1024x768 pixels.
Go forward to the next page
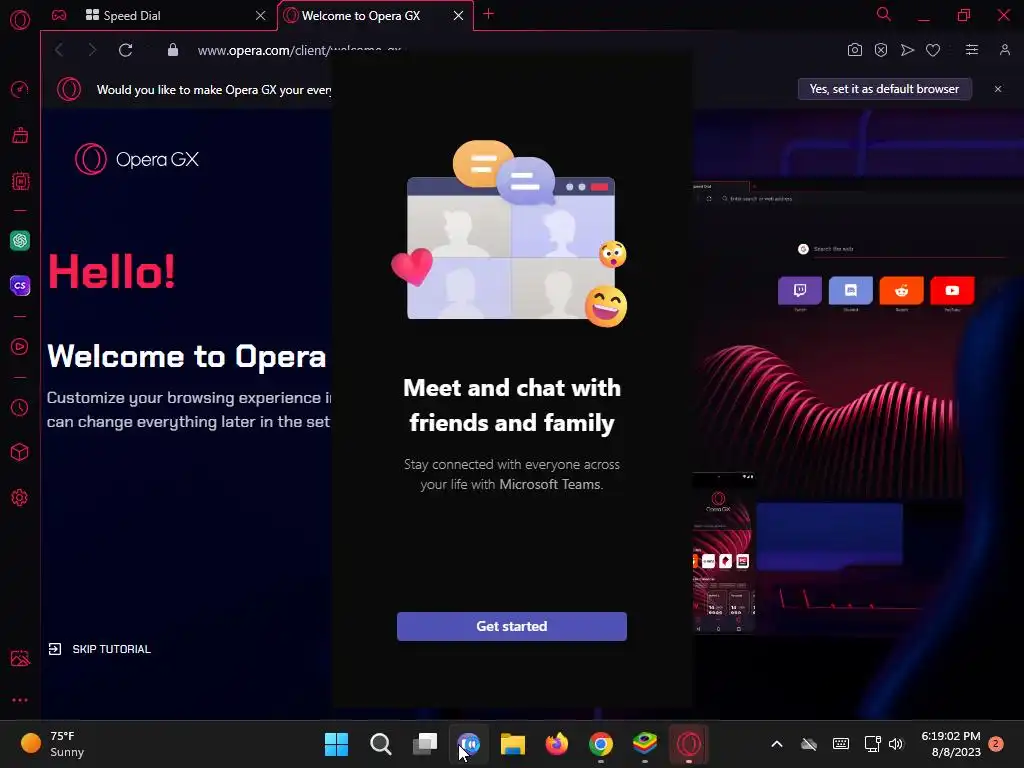tap(92, 50)
